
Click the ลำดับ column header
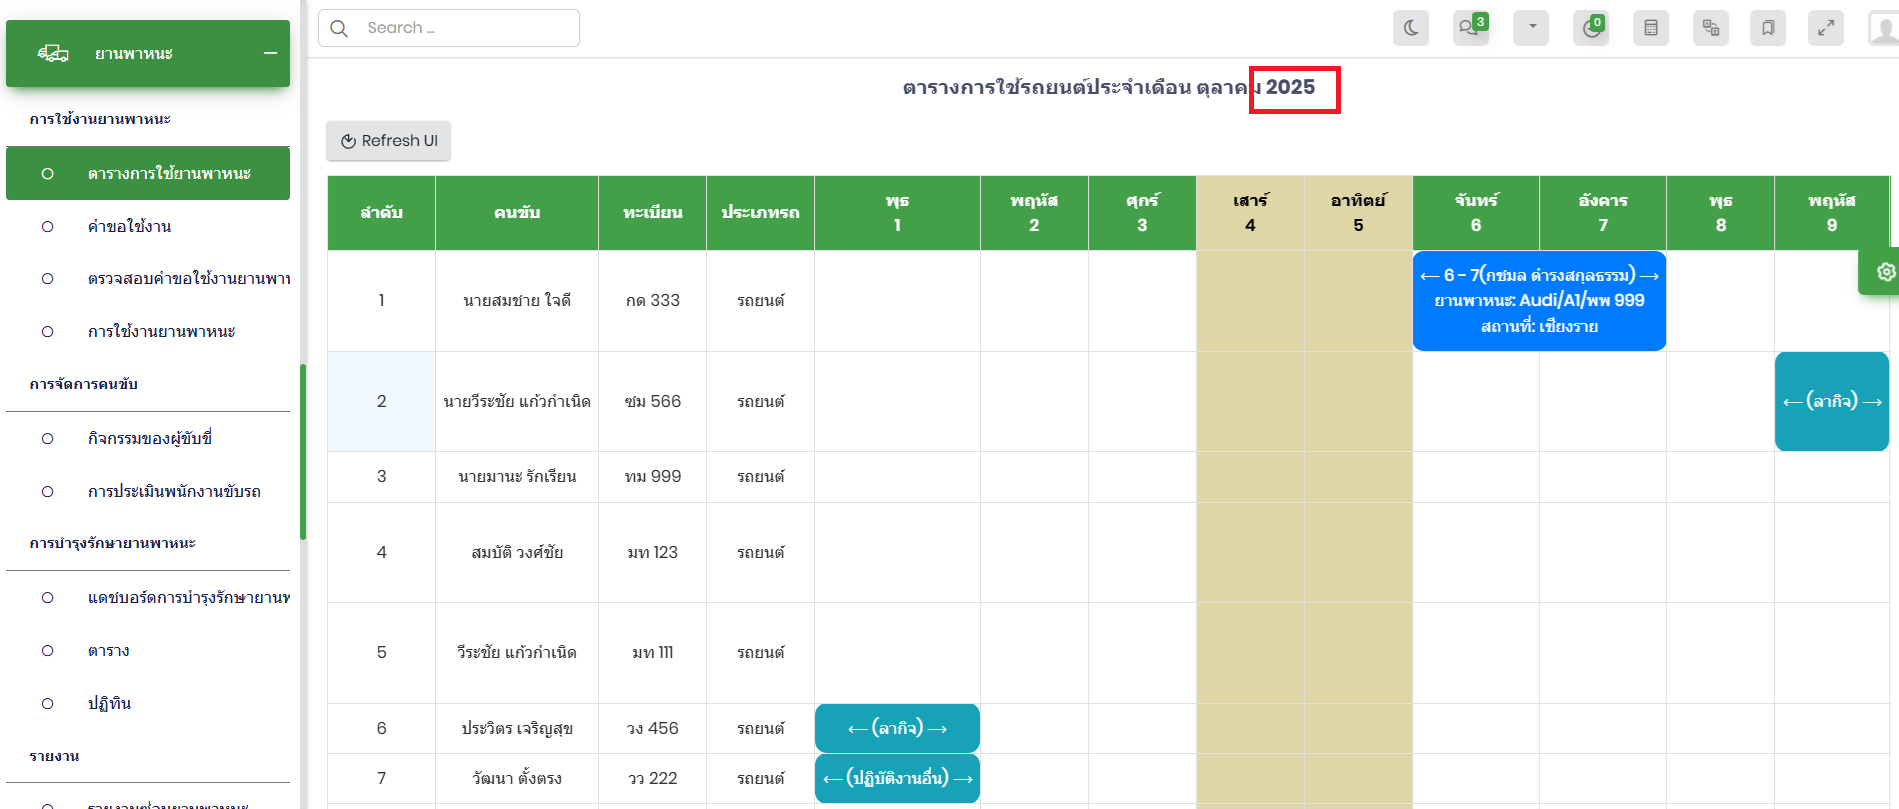pyautogui.click(x=381, y=212)
